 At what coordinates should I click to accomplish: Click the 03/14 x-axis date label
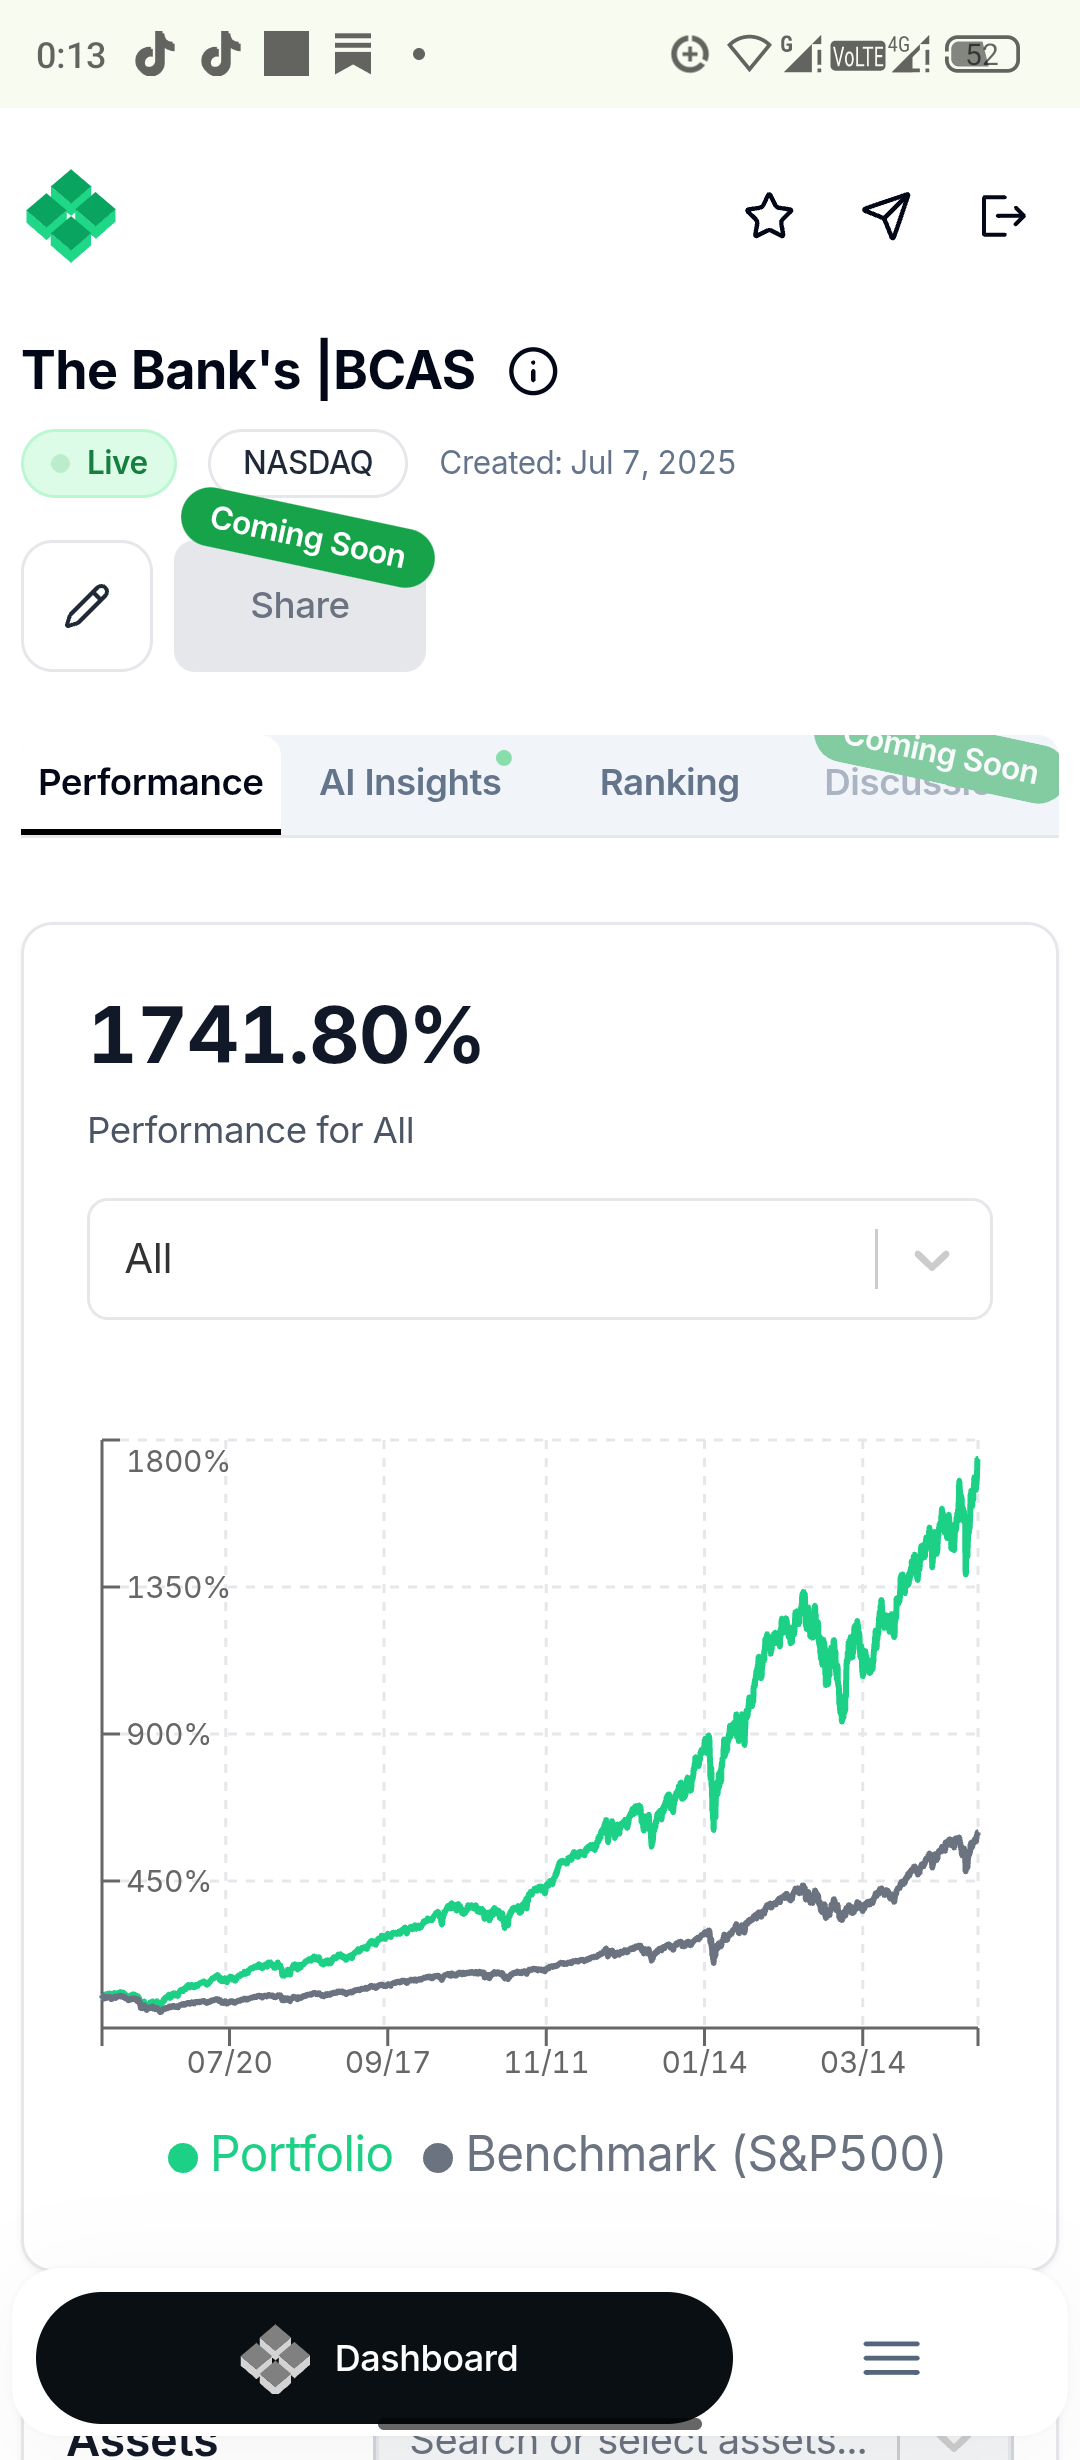pyautogui.click(x=863, y=2062)
